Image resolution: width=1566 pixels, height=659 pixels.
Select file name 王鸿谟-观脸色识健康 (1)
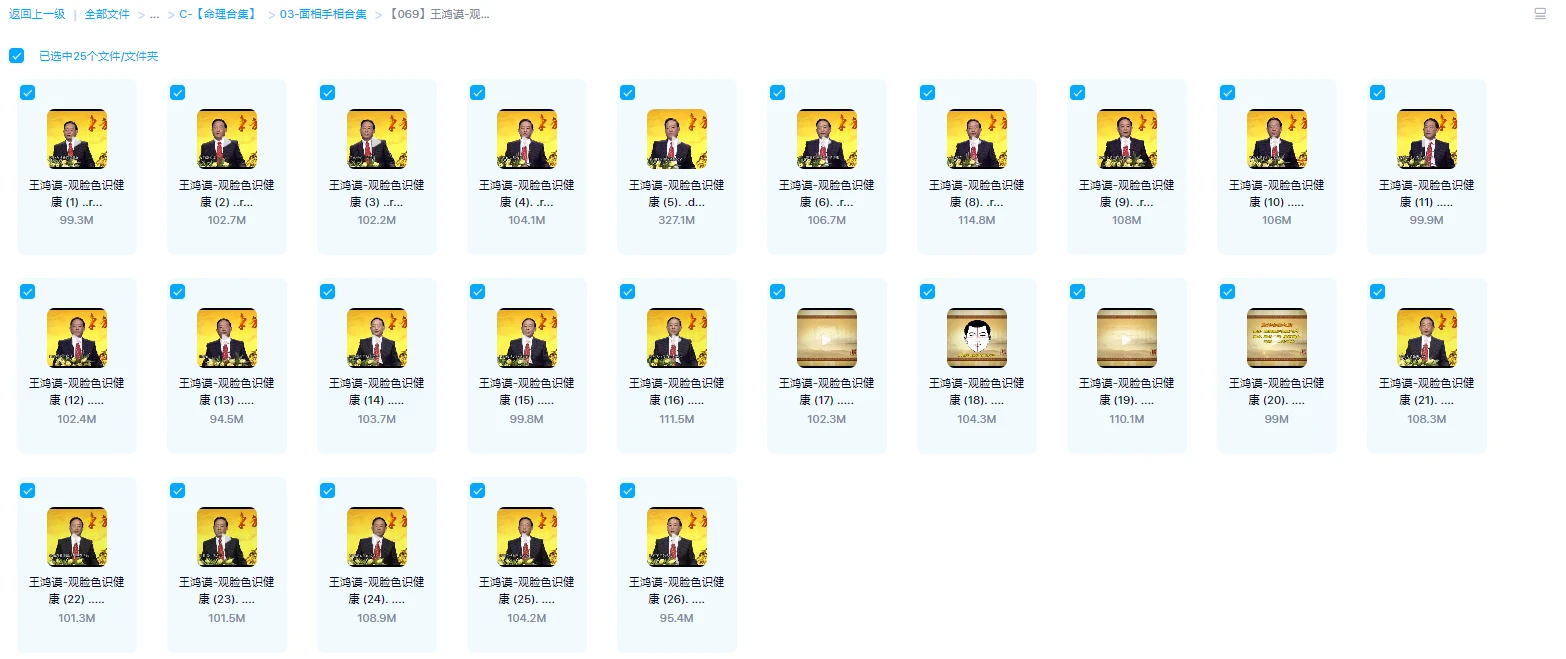pyautogui.click(x=77, y=193)
